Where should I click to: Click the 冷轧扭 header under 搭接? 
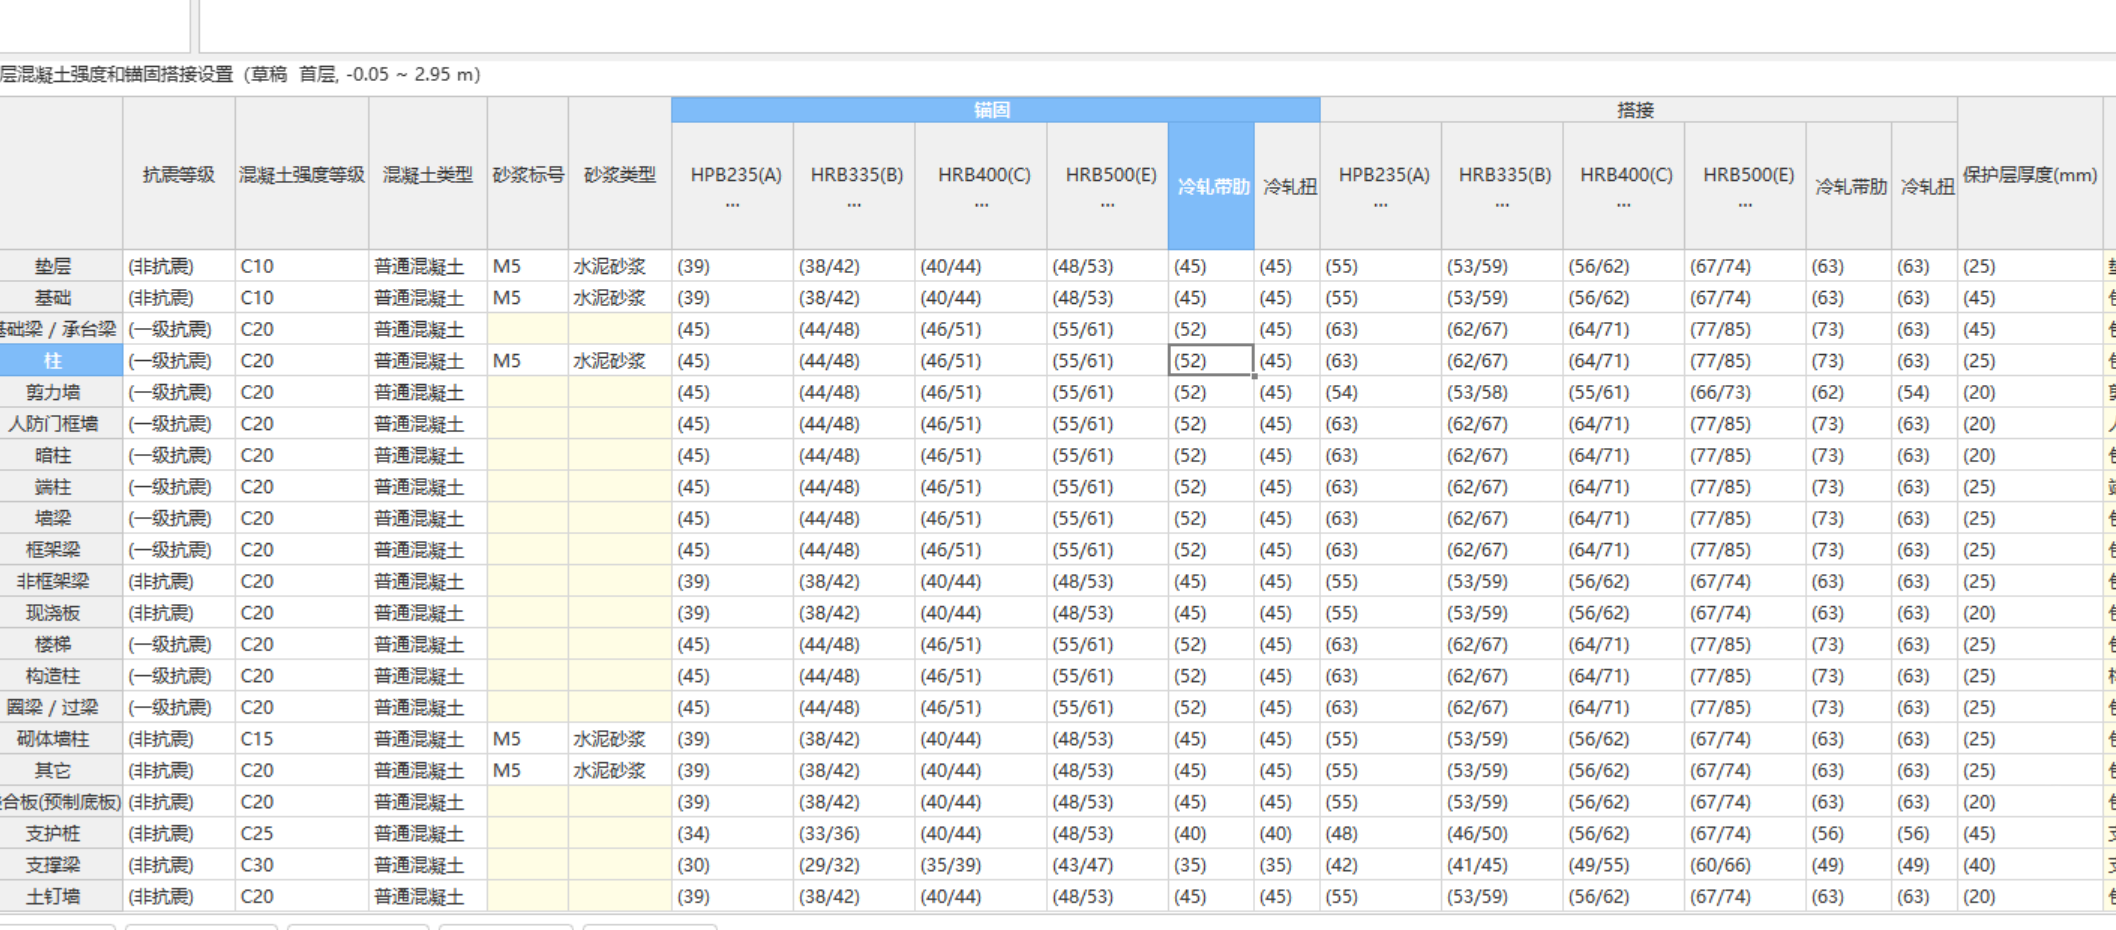[x=1925, y=186]
